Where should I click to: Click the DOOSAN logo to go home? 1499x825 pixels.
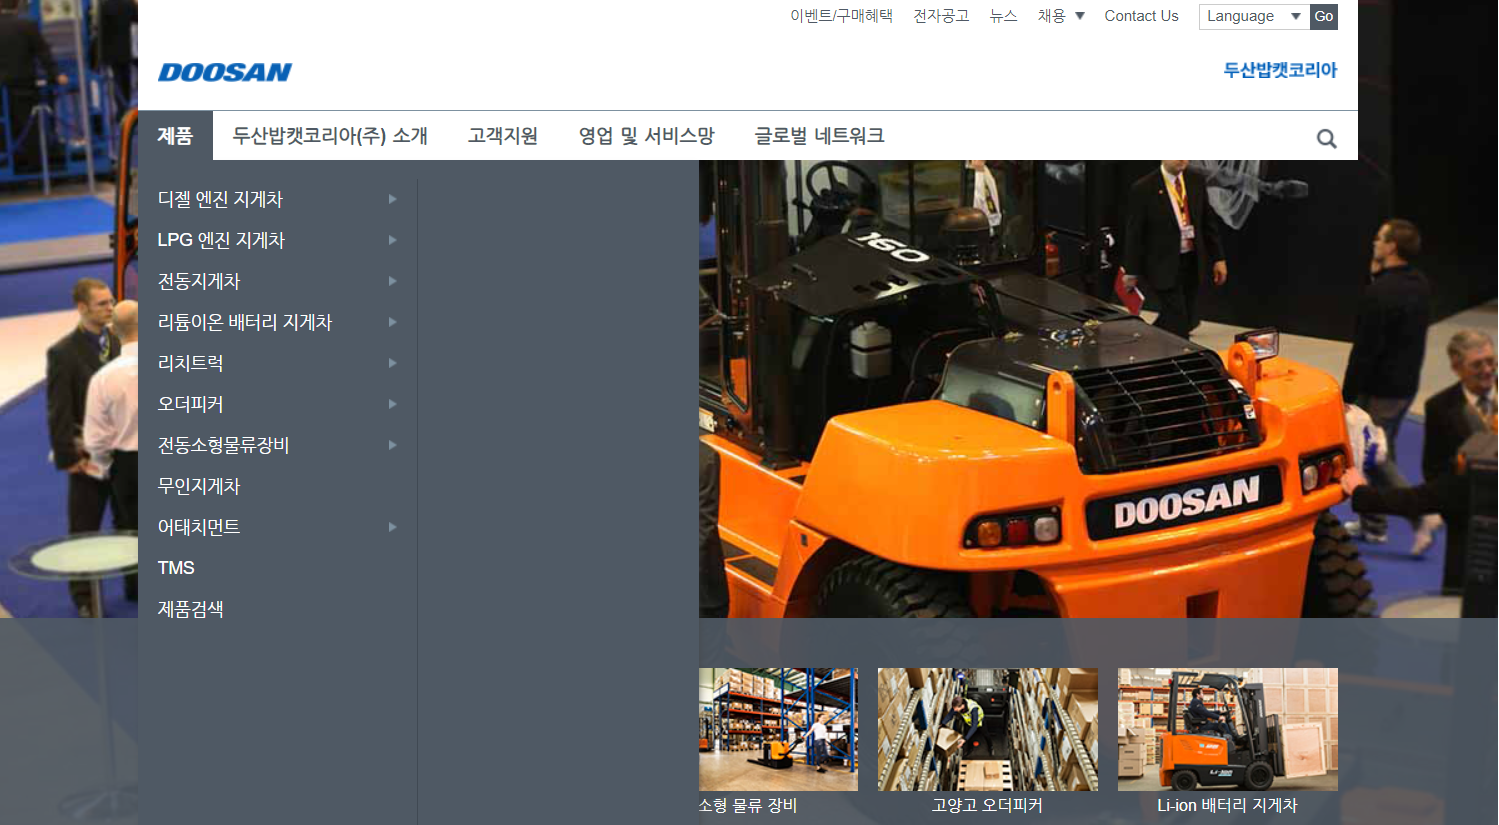point(224,71)
